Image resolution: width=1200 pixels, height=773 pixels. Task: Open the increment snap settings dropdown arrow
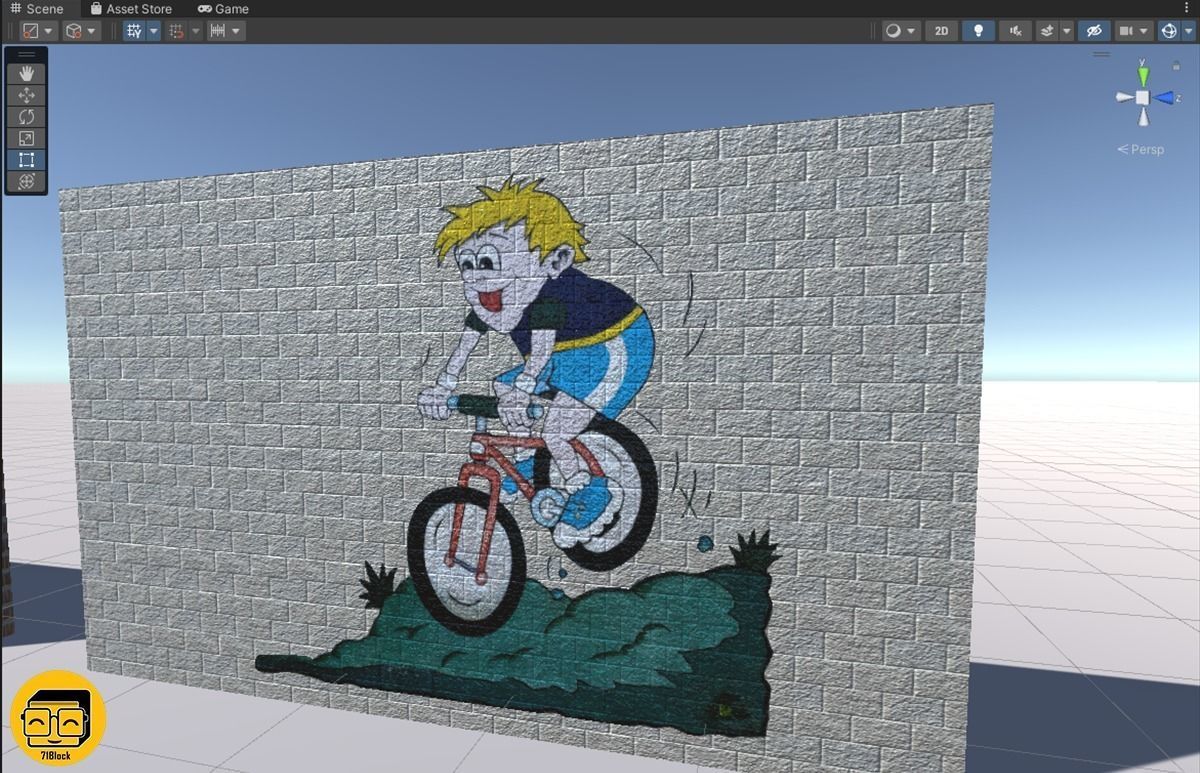[236, 31]
